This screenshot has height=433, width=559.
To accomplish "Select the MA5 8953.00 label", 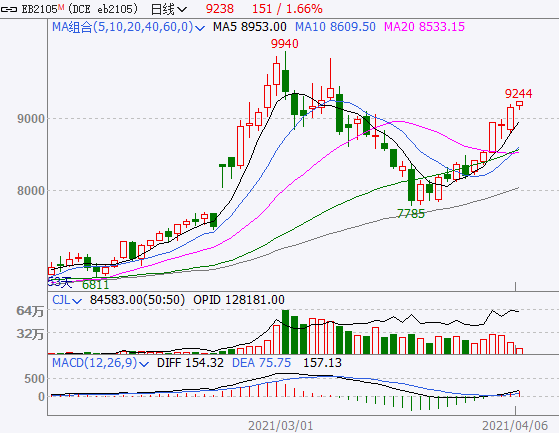I will coord(250,27).
